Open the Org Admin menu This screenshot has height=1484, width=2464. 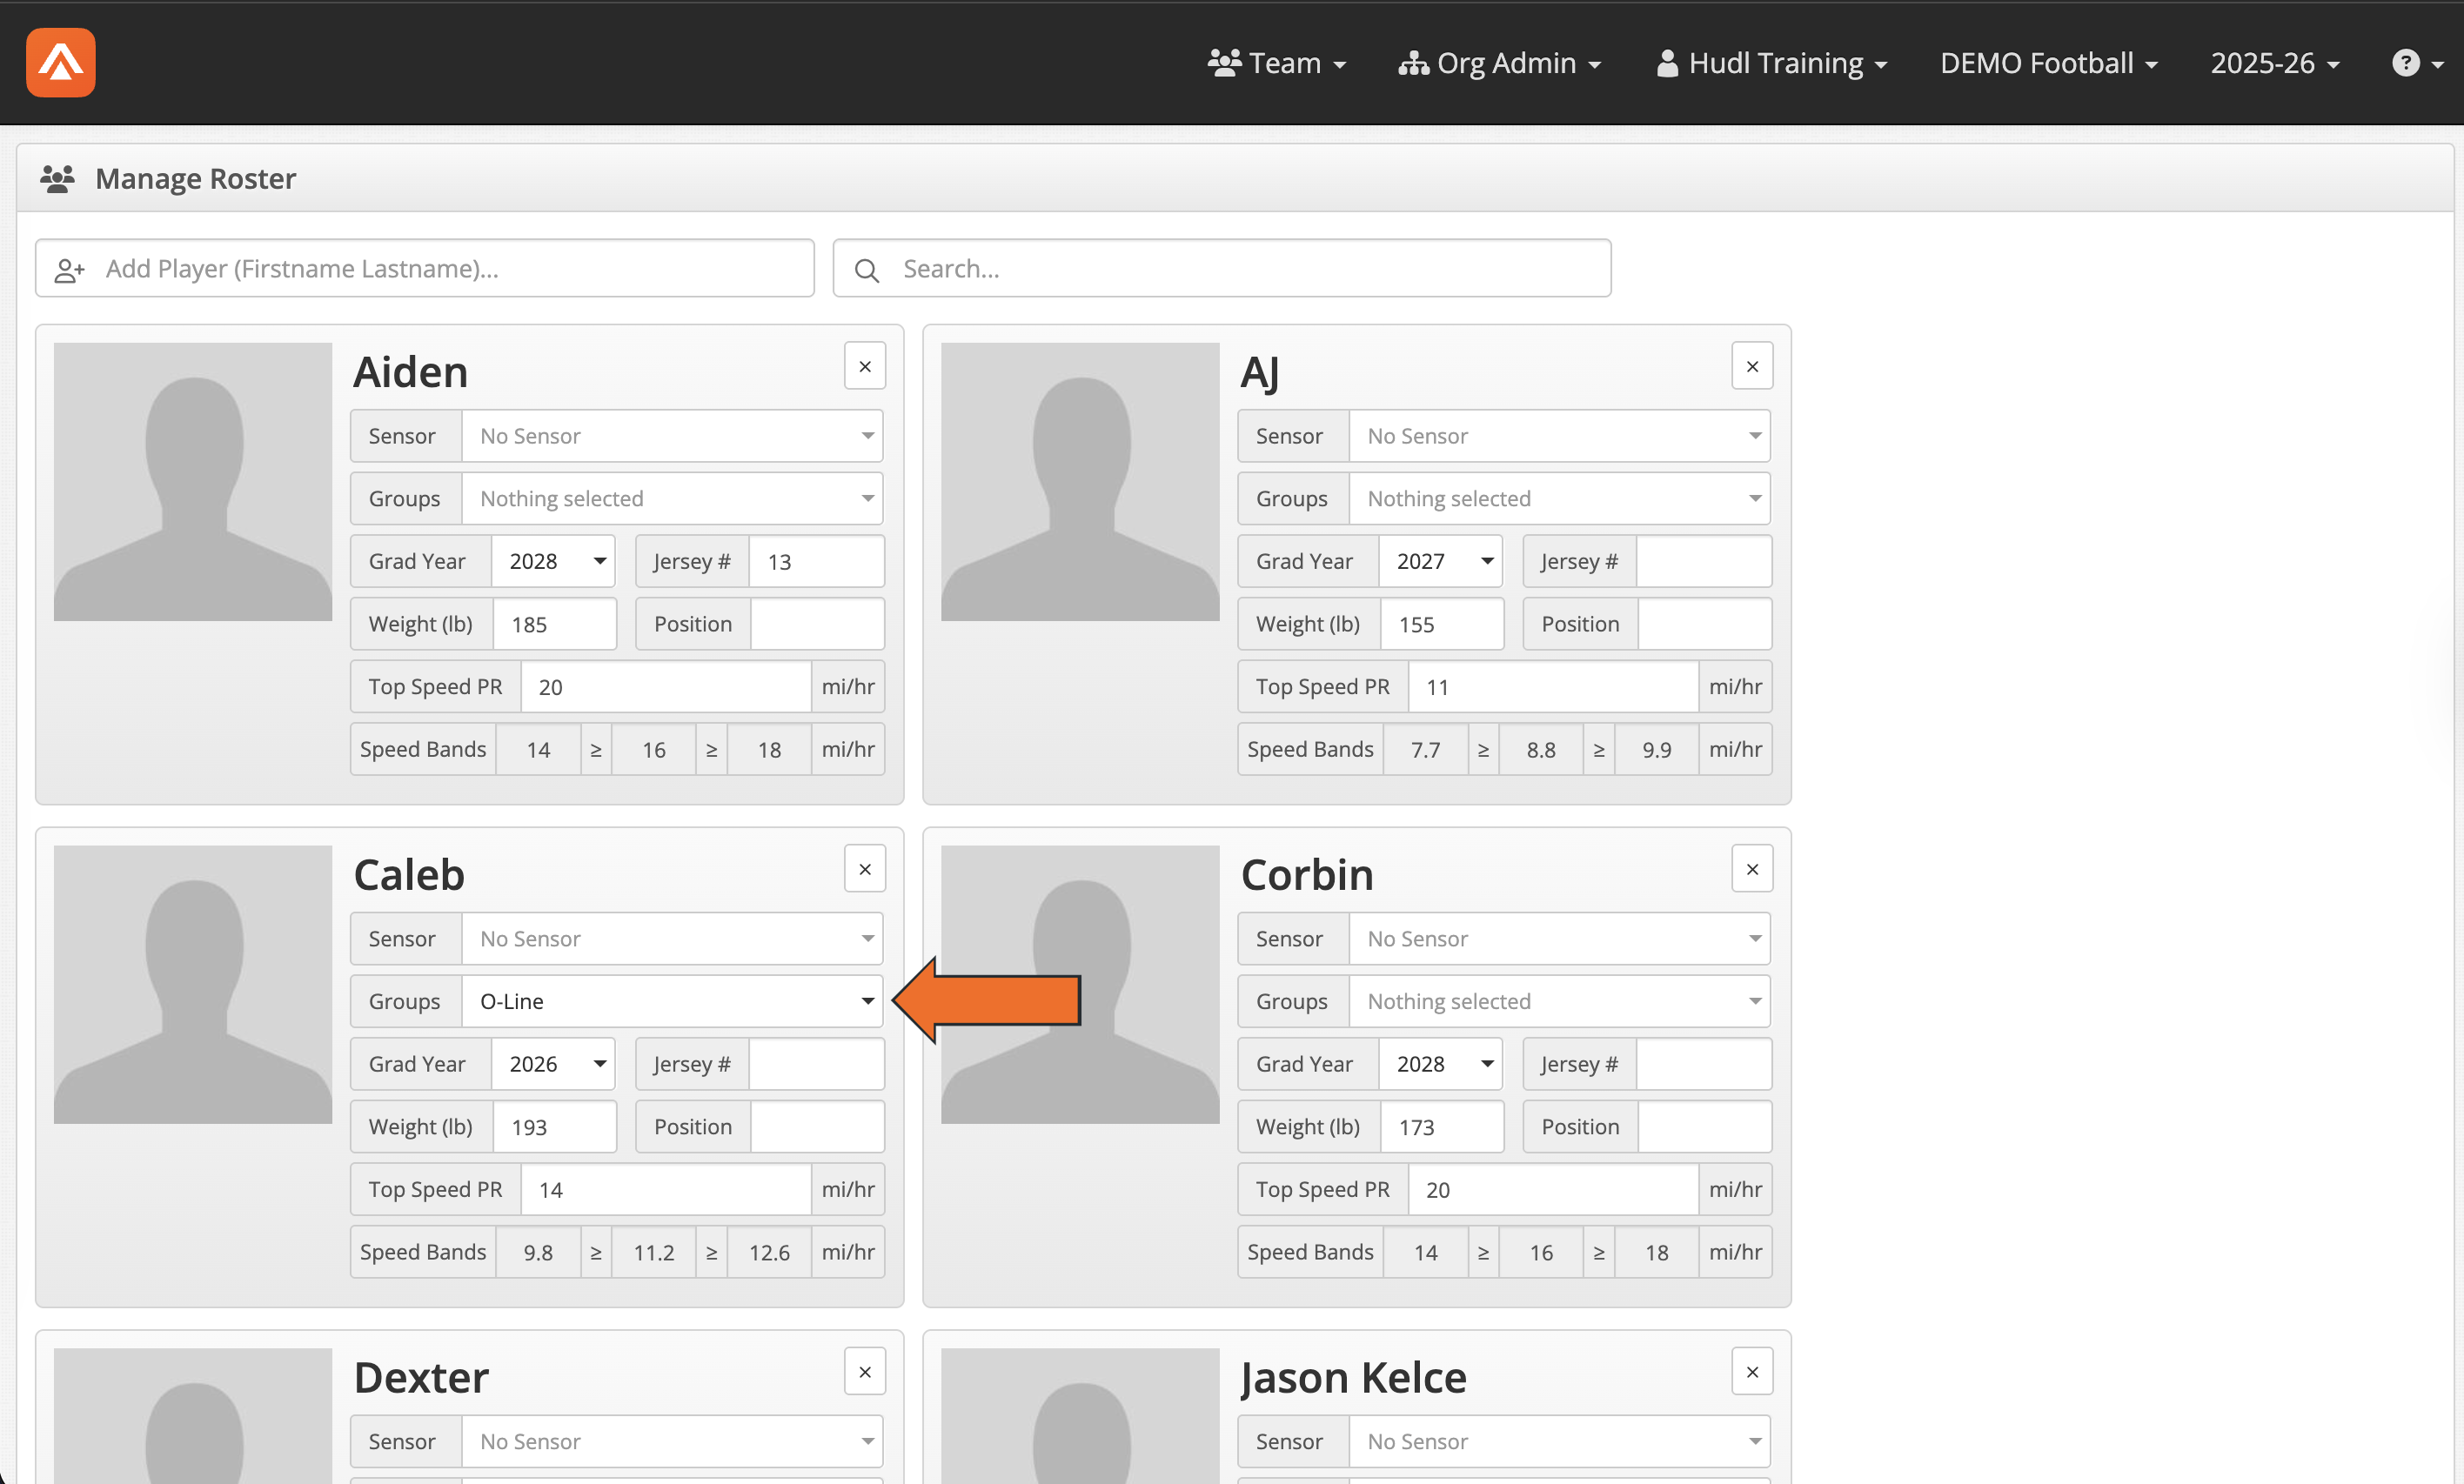point(1499,63)
